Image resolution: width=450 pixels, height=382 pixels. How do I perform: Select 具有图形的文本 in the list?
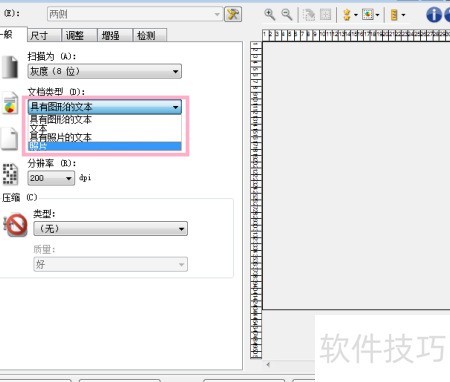[105, 119]
